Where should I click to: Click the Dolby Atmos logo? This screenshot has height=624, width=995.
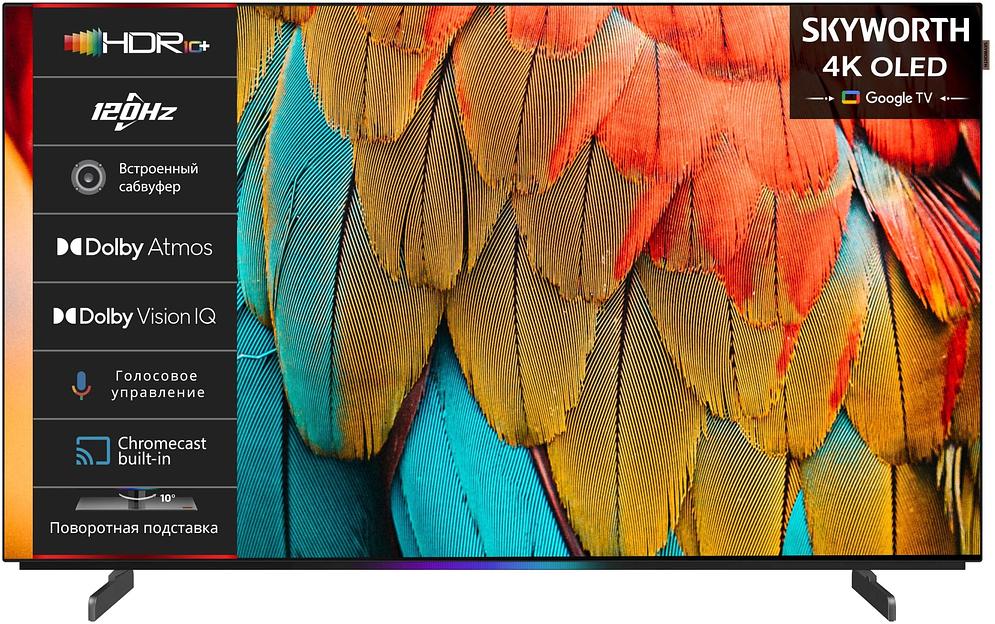pyautogui.click(x=135, y=247)
